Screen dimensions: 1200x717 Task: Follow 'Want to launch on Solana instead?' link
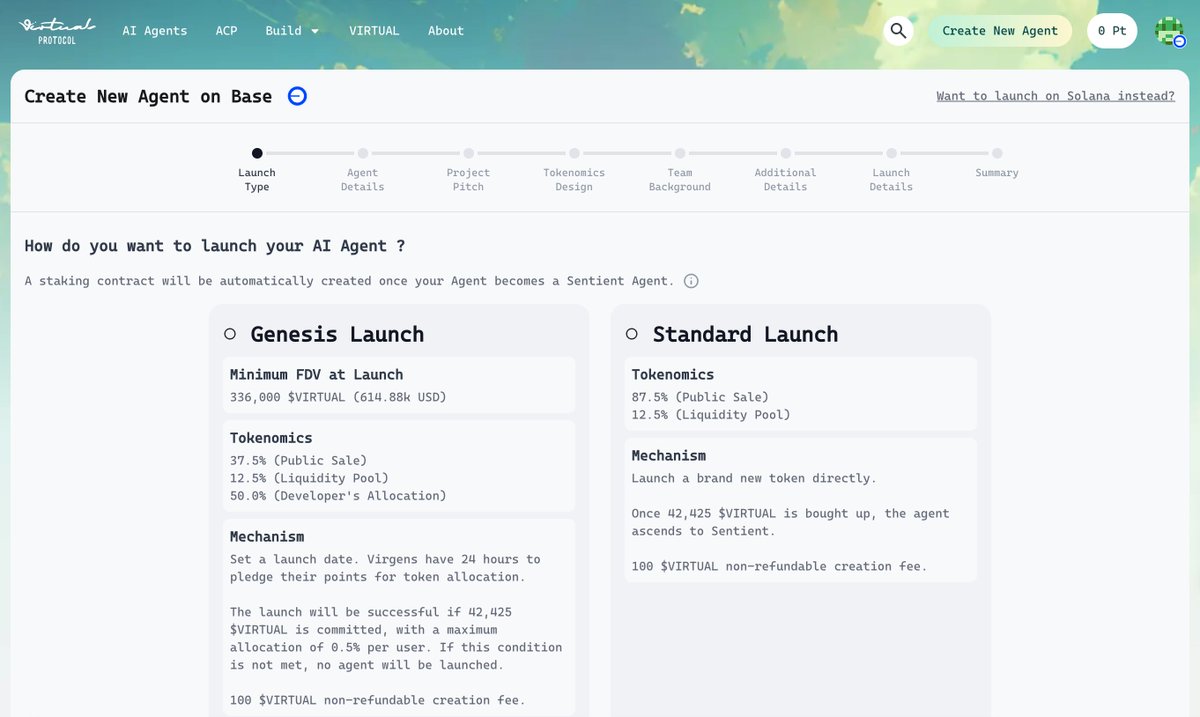point(1056,96)
